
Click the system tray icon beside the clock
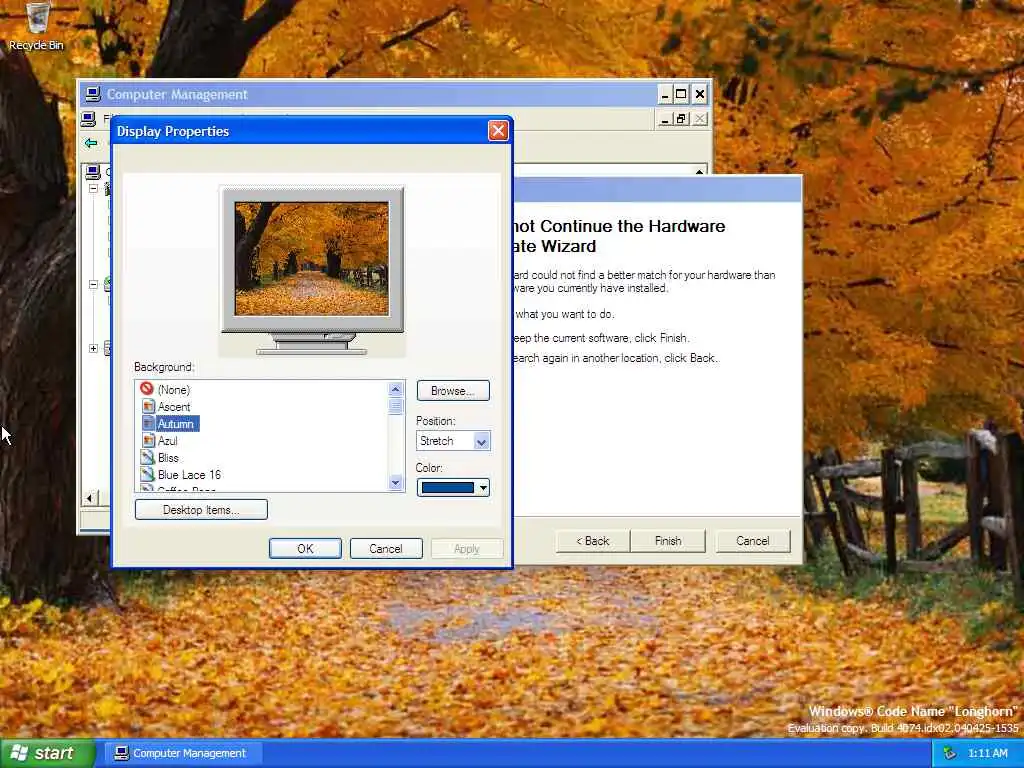[950, 754]
